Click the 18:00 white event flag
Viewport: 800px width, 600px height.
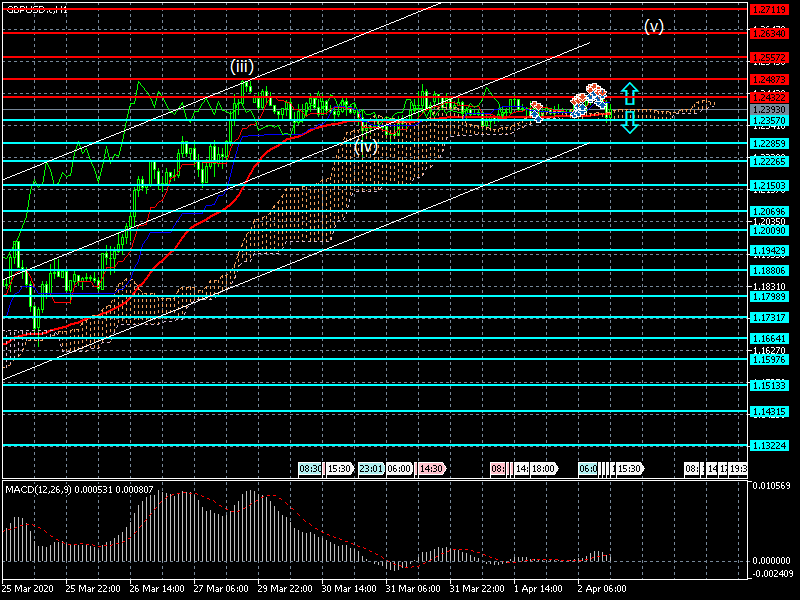[x=543, y=468]
